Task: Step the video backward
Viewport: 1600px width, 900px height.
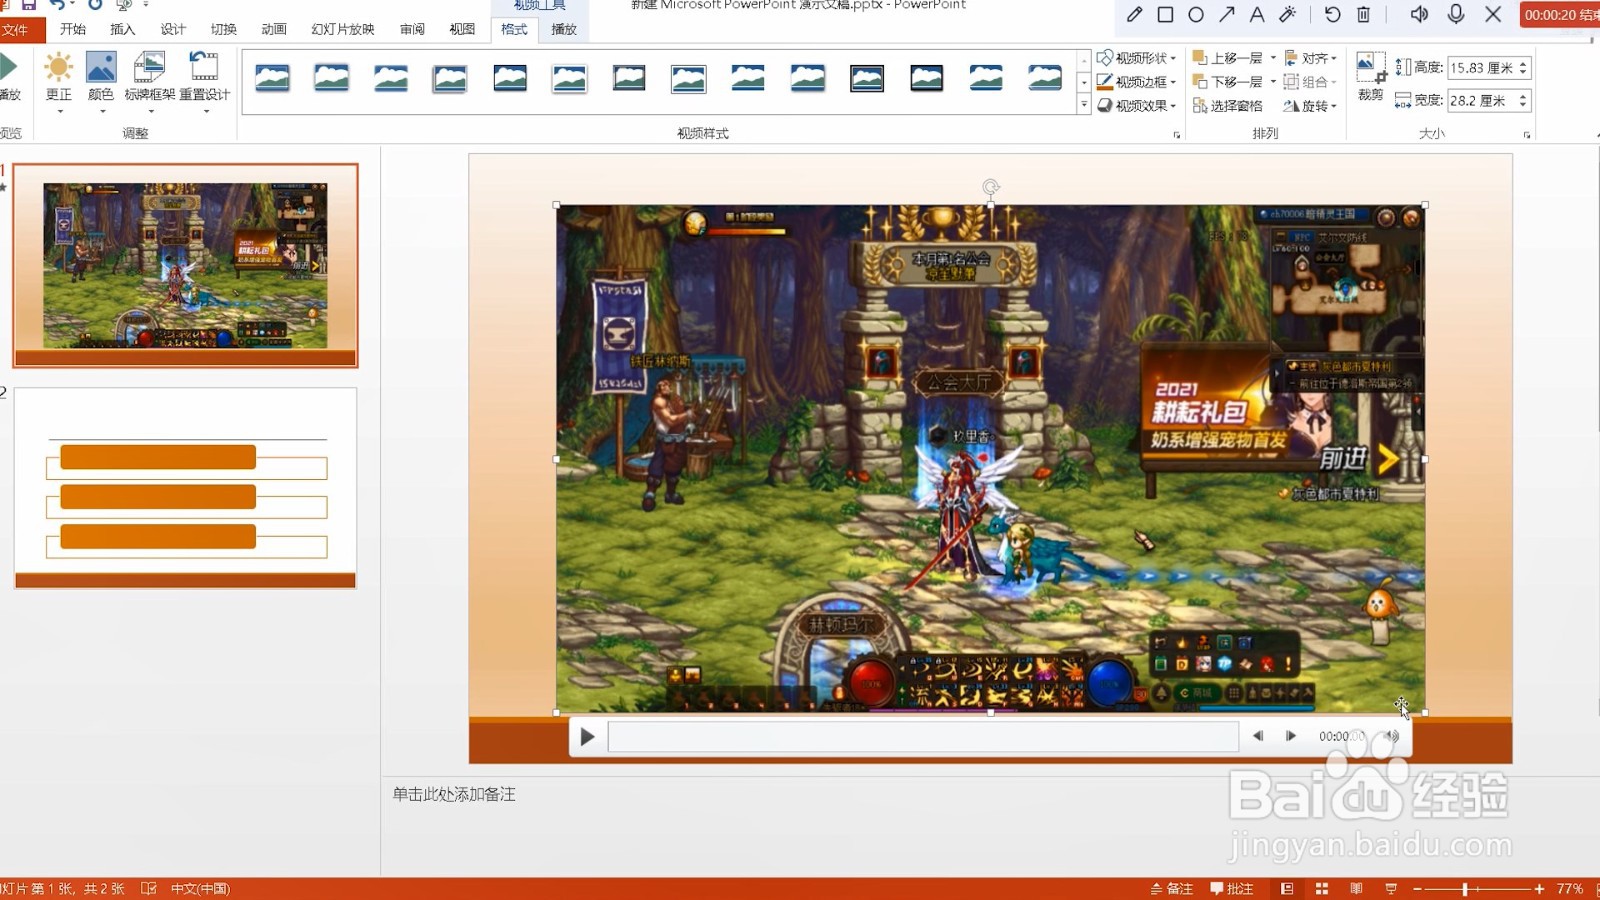Action: tap(1258, 736)
